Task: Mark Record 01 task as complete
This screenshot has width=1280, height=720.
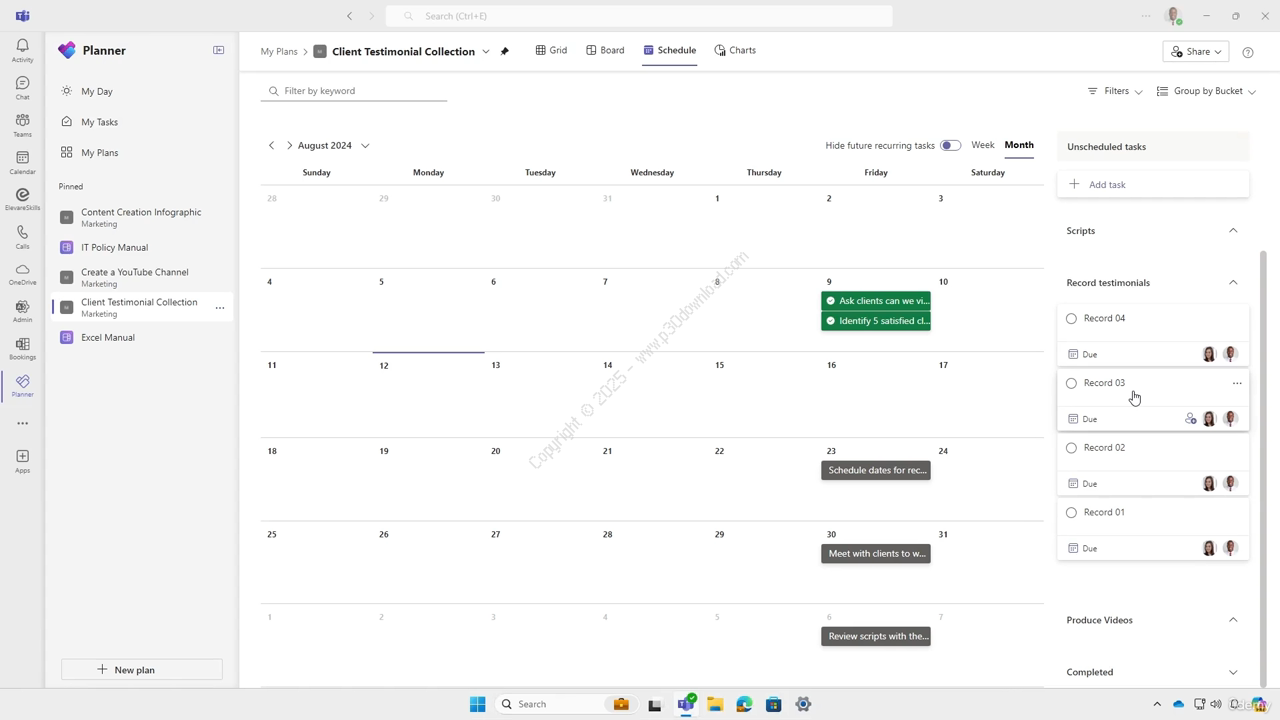Action: [x=1071, y=513]
